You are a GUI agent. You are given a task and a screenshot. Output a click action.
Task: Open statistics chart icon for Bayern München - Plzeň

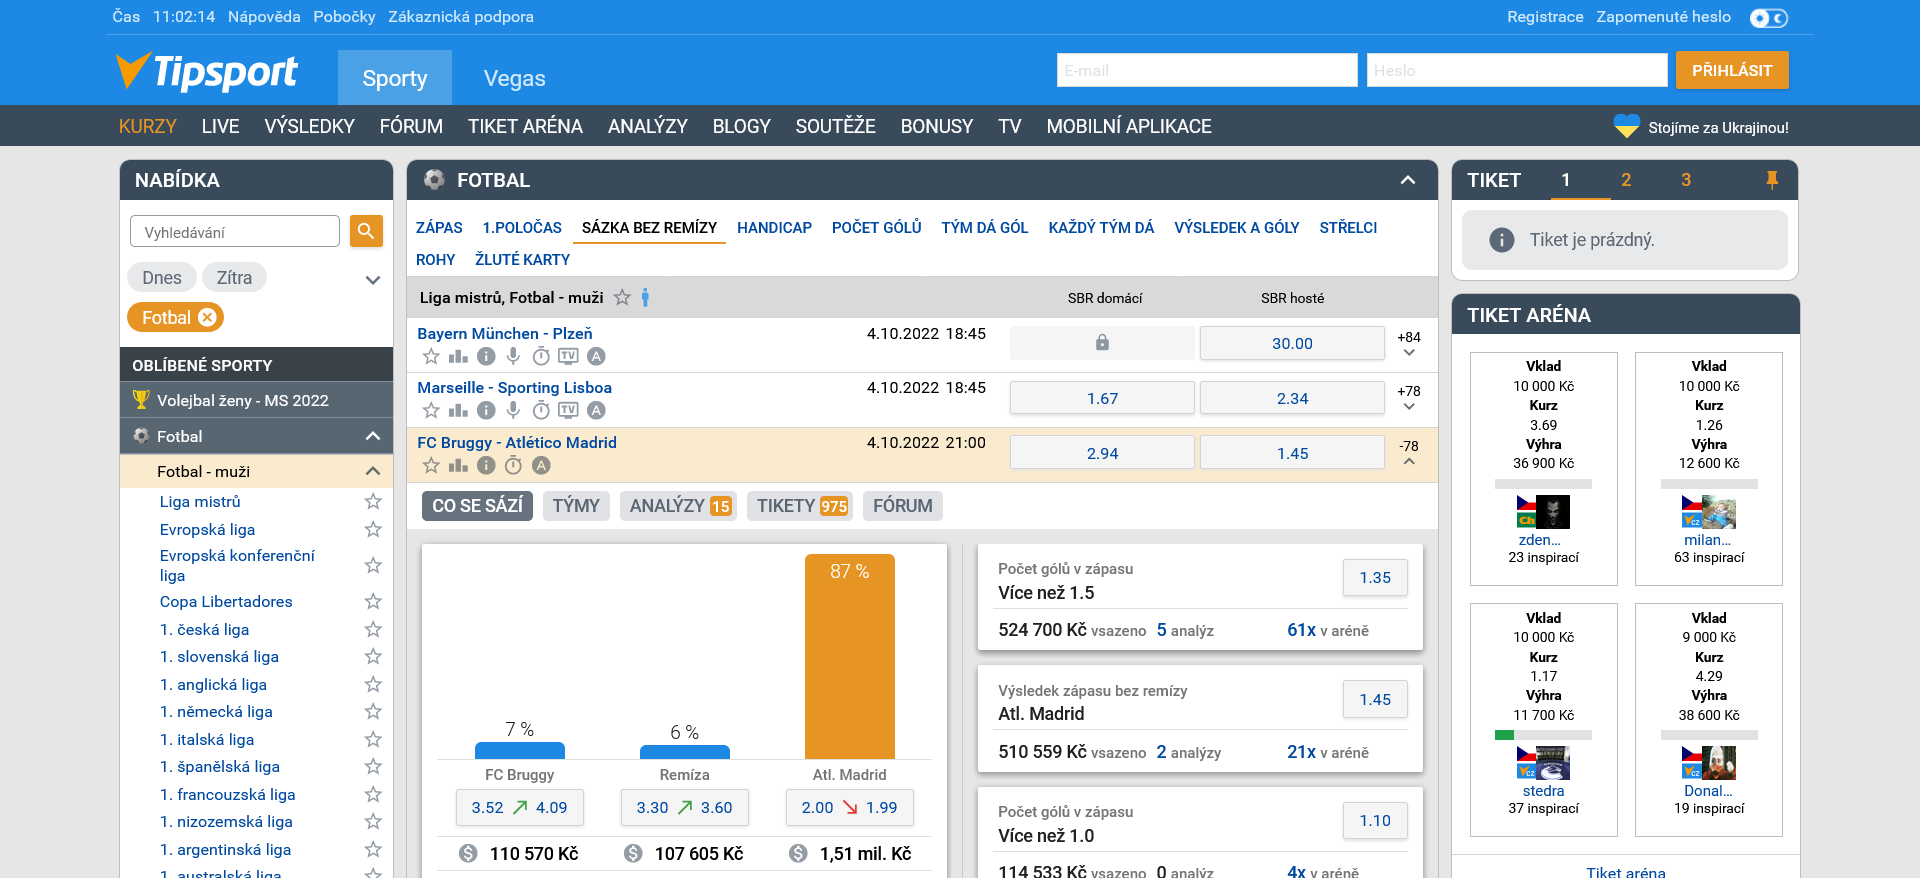[458, 356]
